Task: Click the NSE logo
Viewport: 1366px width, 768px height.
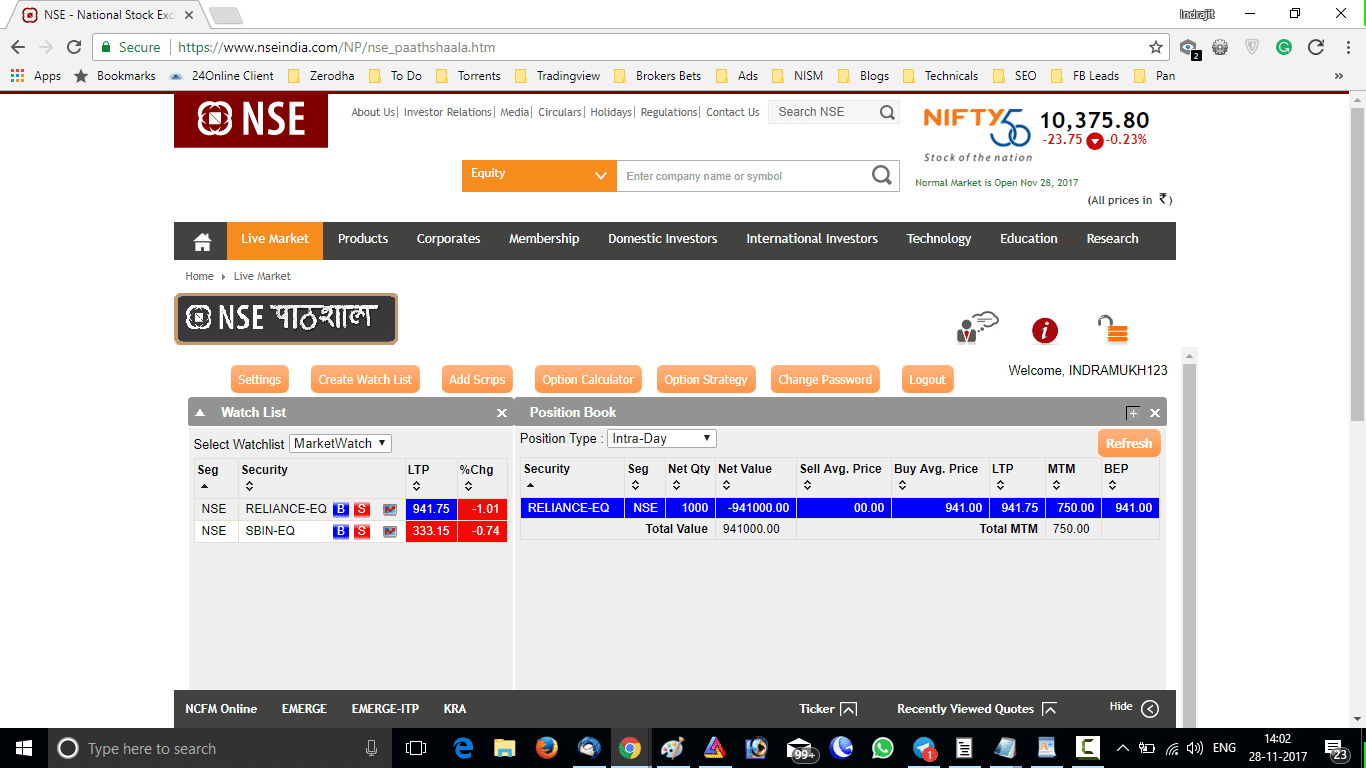Action: (251, 120)
